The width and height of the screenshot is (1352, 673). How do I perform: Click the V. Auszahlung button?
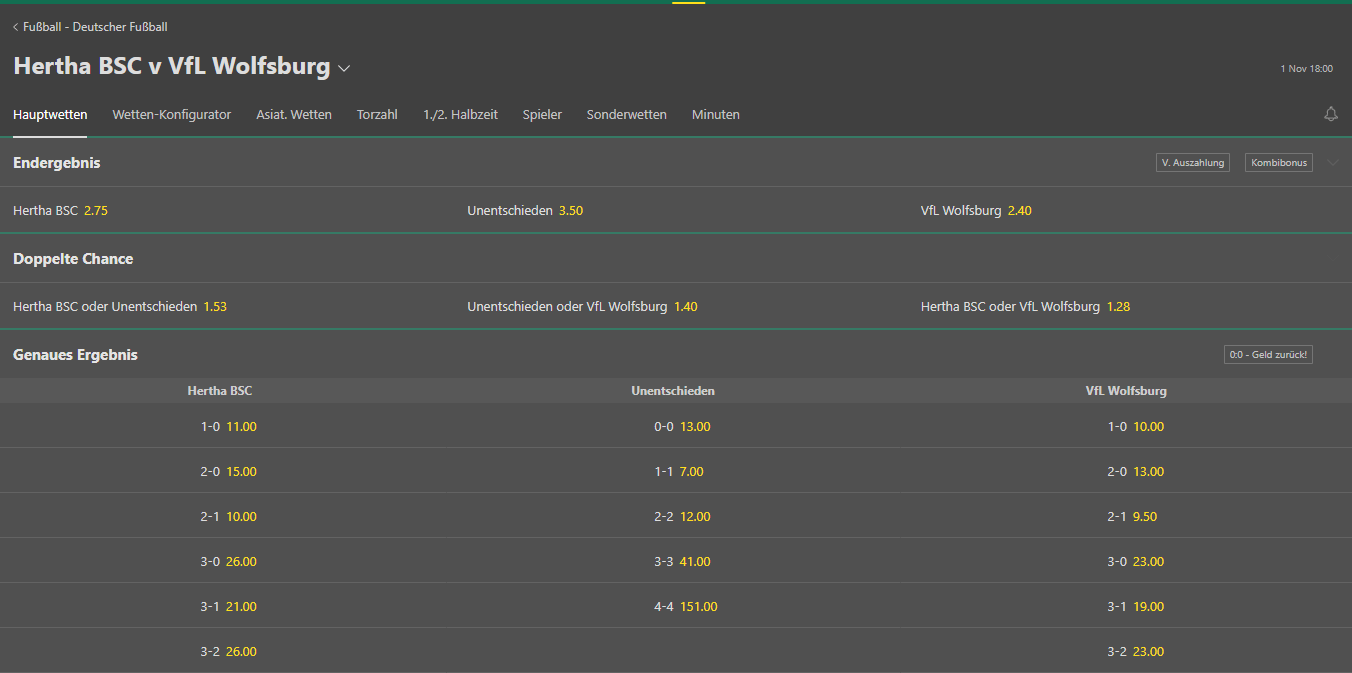pos(1192,162)
